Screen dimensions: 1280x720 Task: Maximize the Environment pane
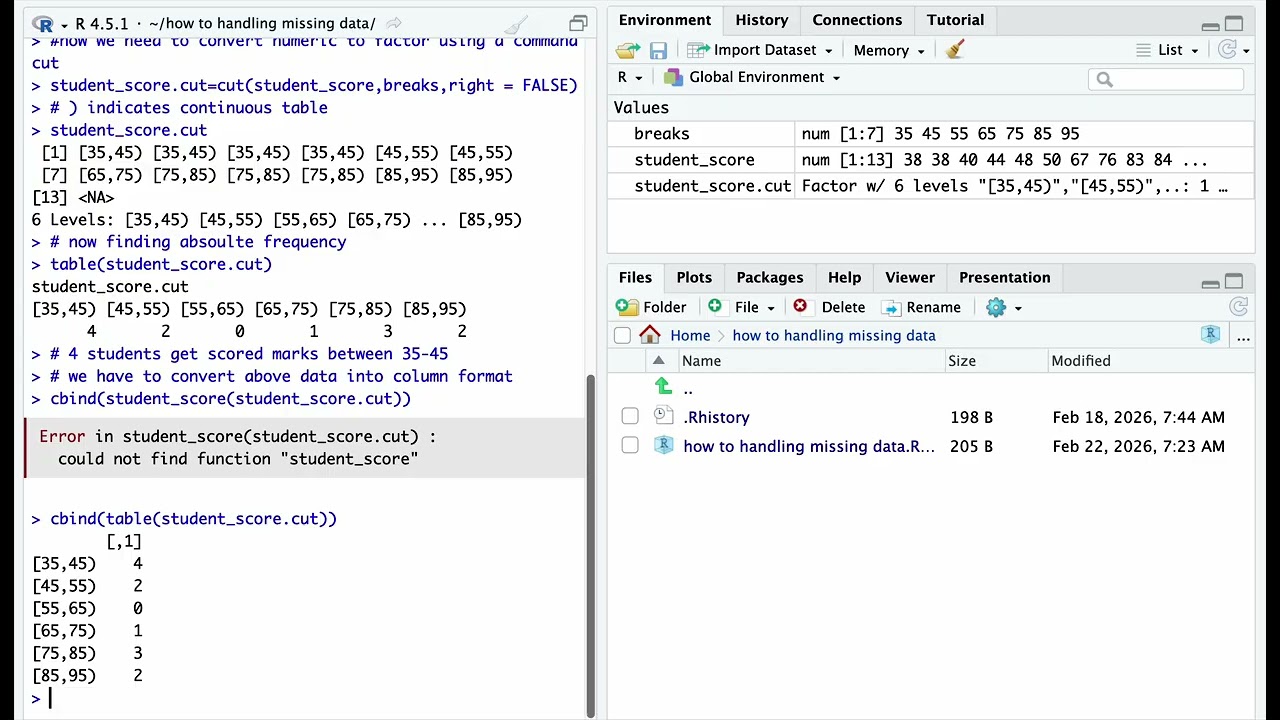tap(1234, 24)
